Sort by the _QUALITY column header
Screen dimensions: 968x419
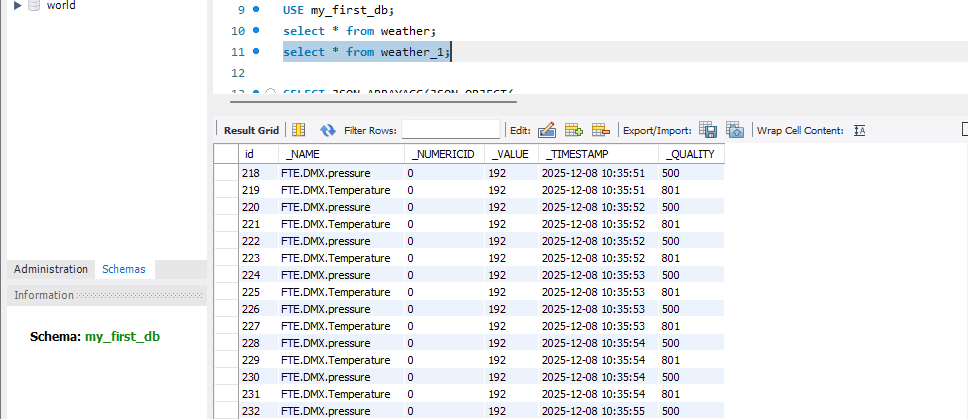(690, 155)
